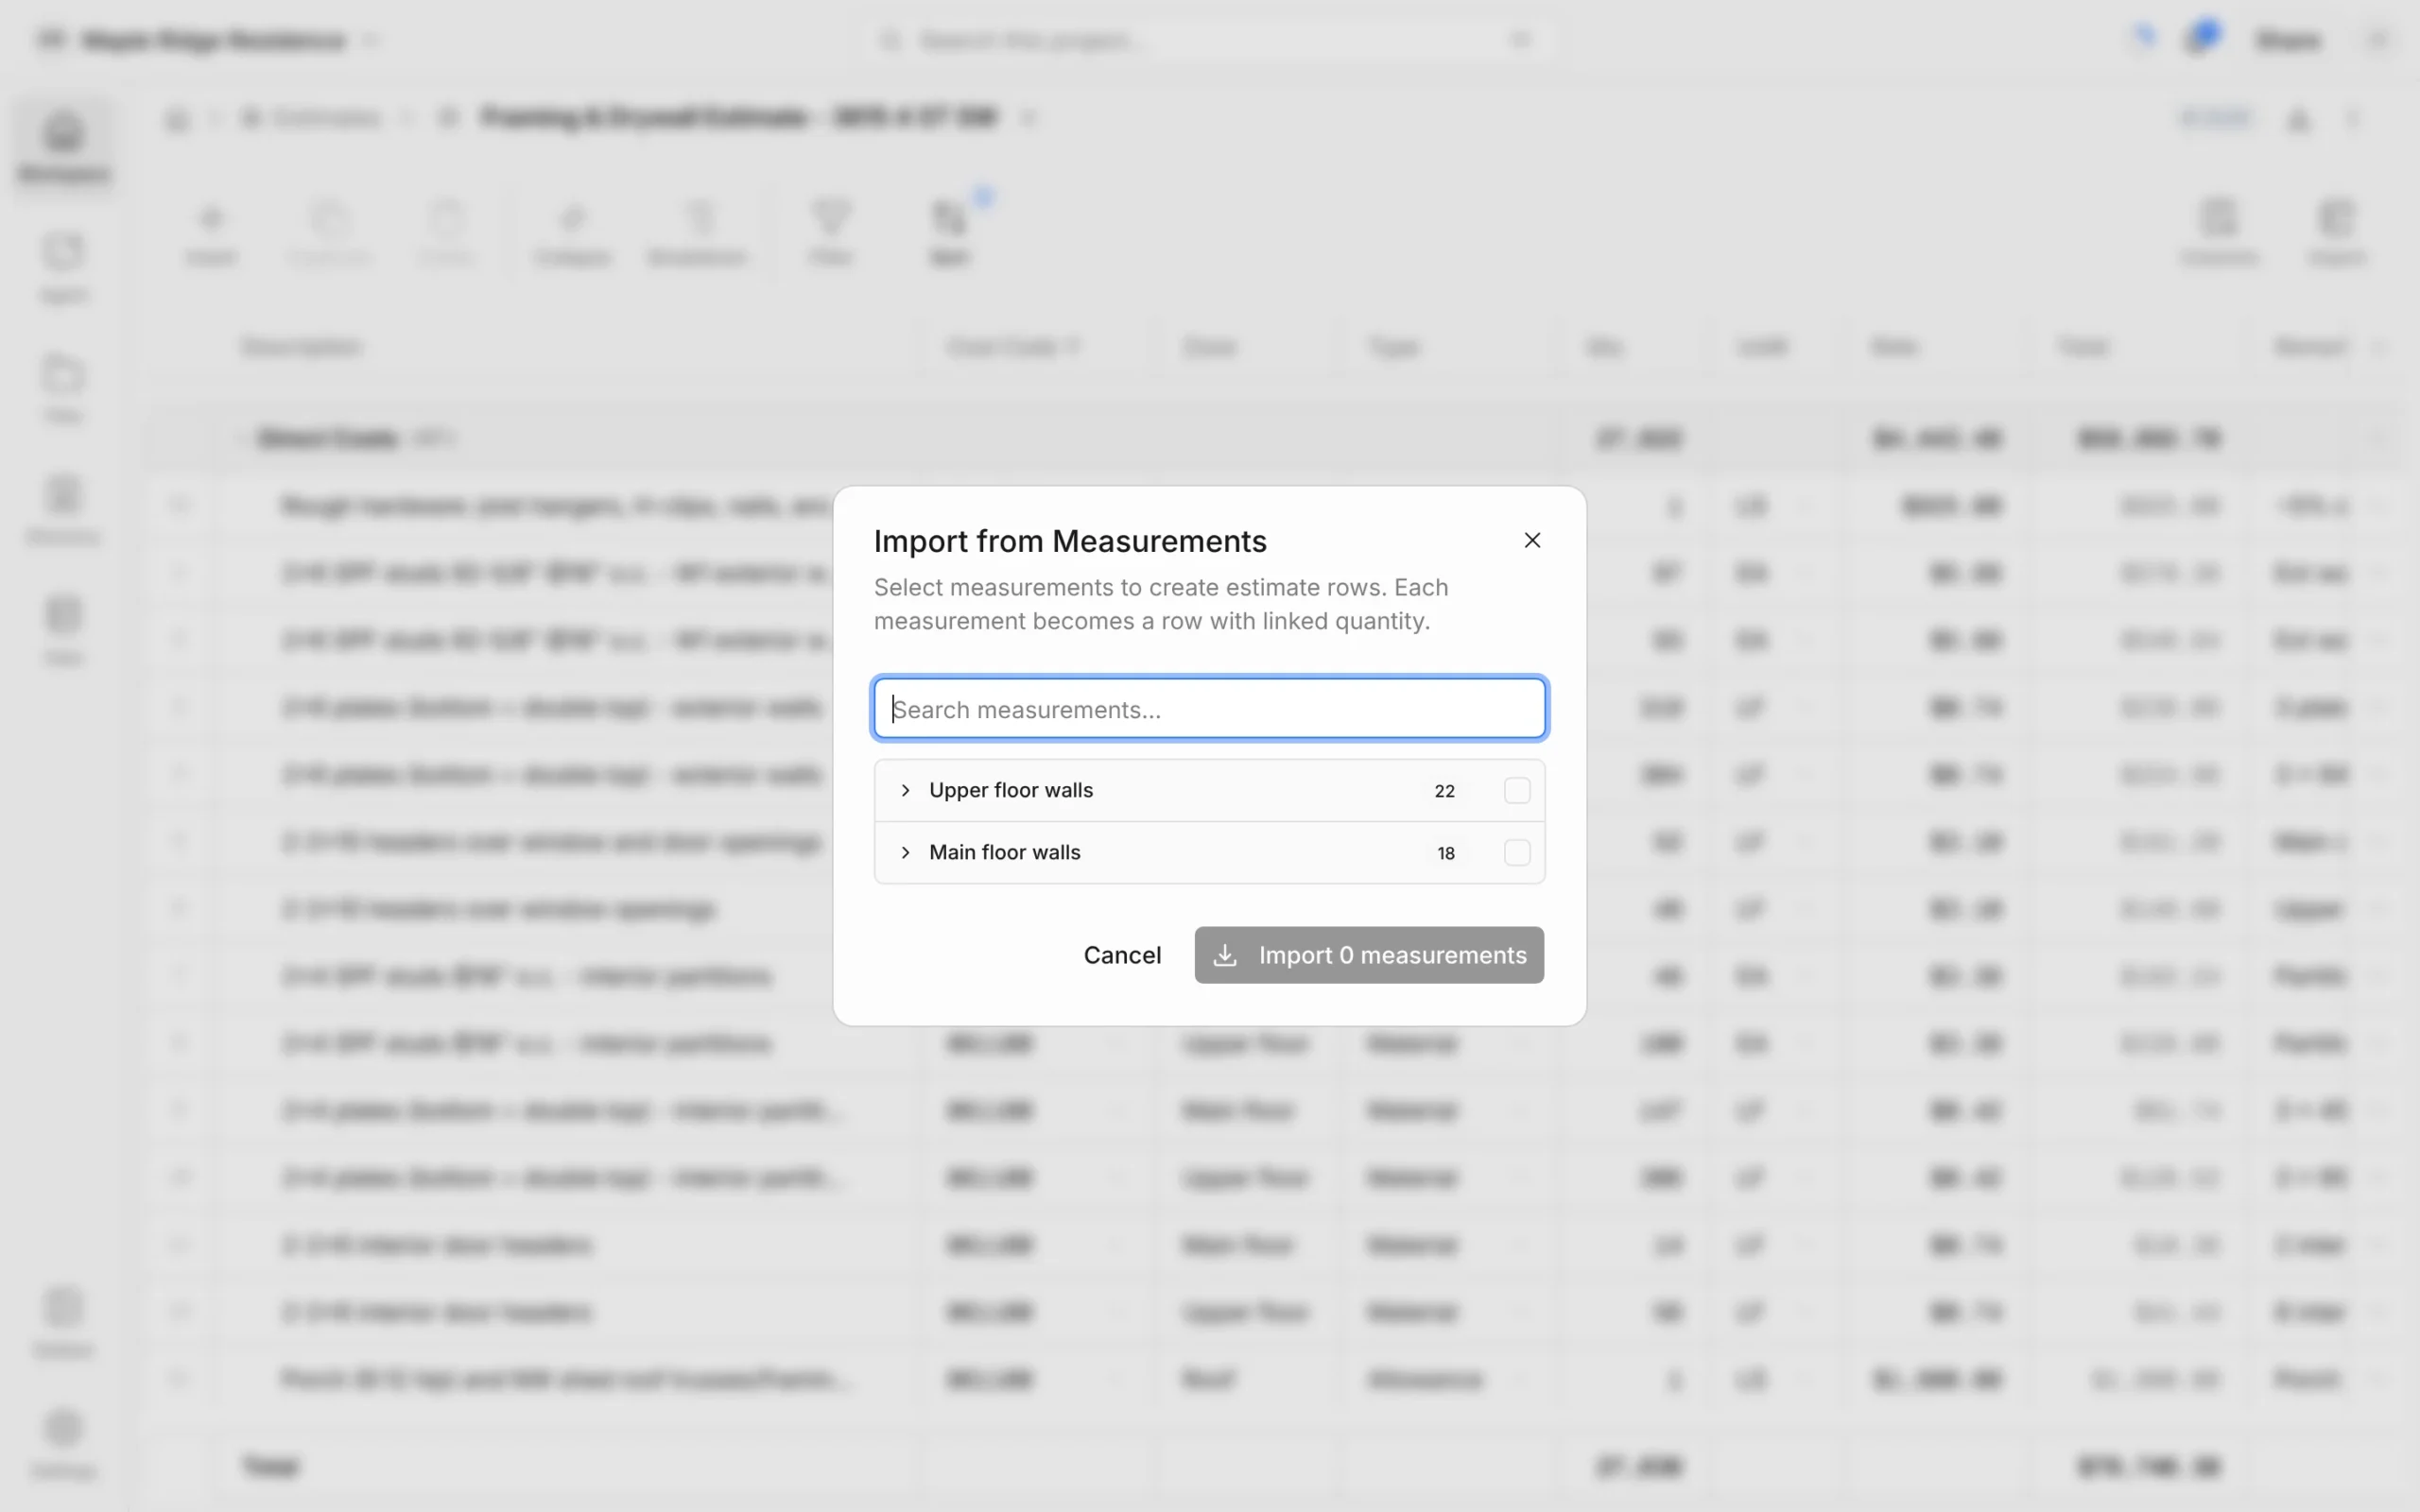The image size is (2420, 1512).
Task: Click Import 0 measurements button
Action: click(1369, 955)
